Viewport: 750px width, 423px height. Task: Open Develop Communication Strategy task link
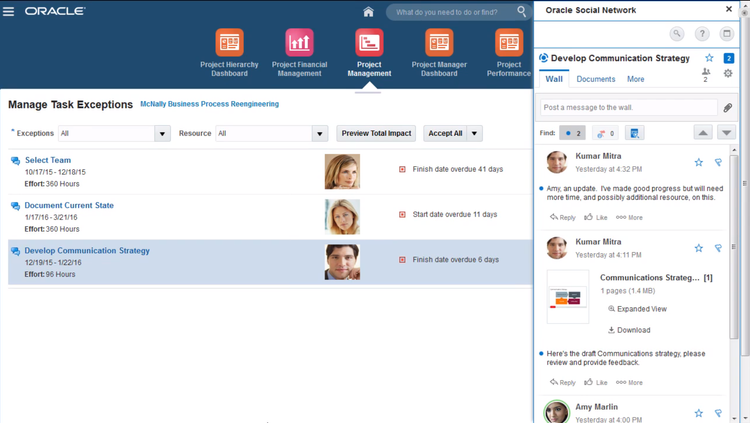(87, 250)
